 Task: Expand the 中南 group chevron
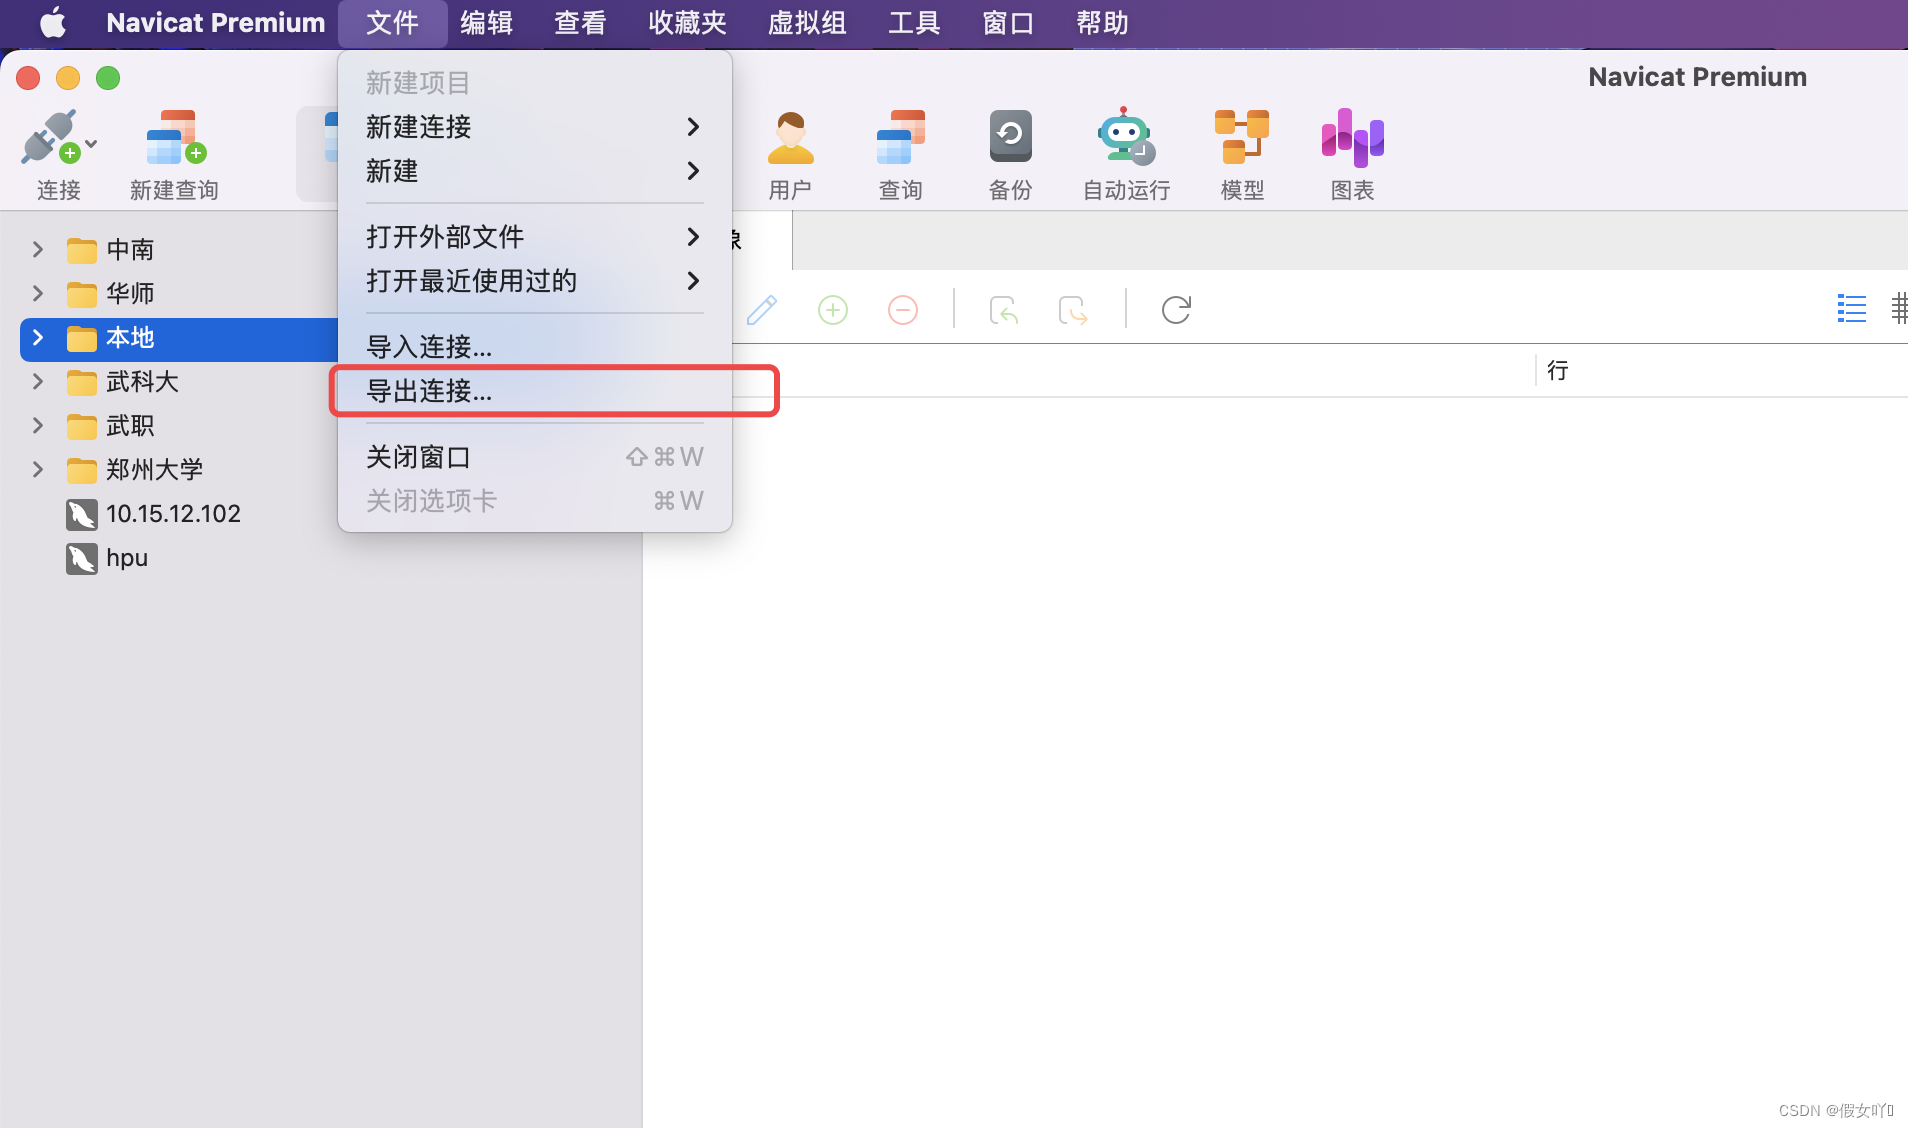tap(38, 249)
